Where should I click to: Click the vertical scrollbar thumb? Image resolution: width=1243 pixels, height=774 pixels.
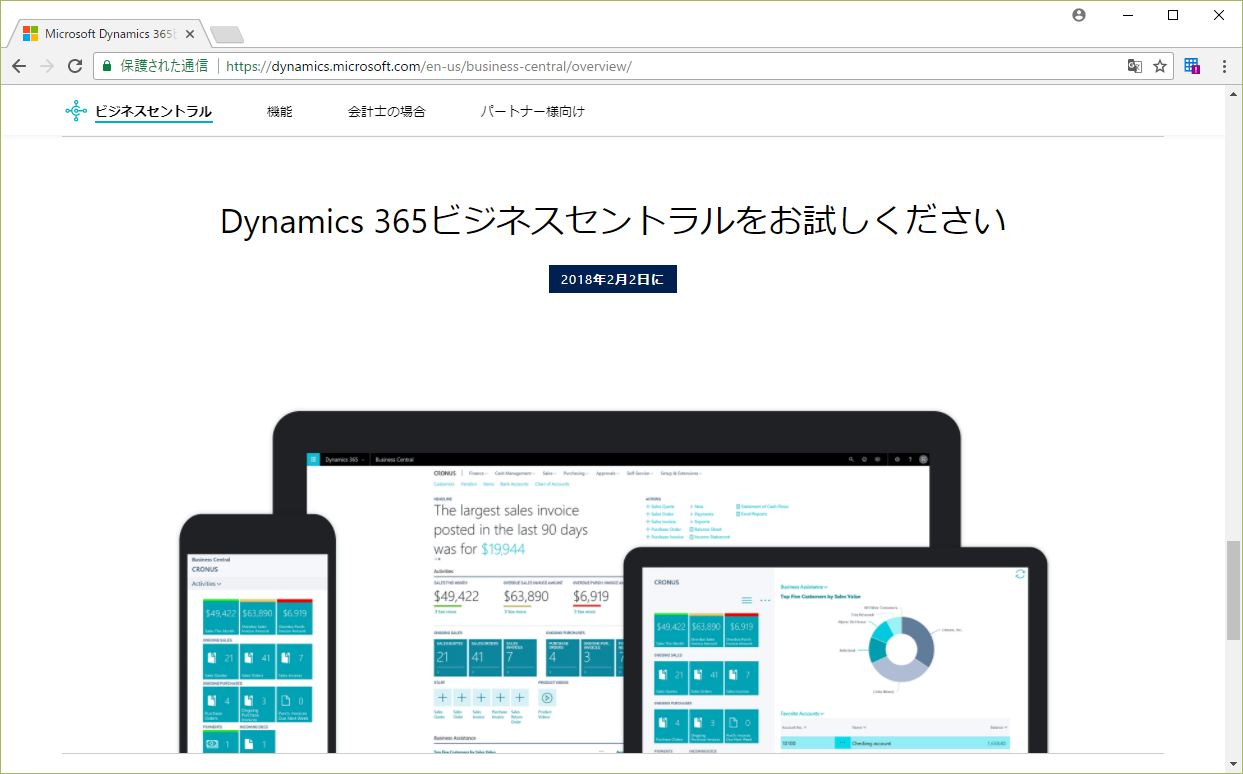[1234, 590]
